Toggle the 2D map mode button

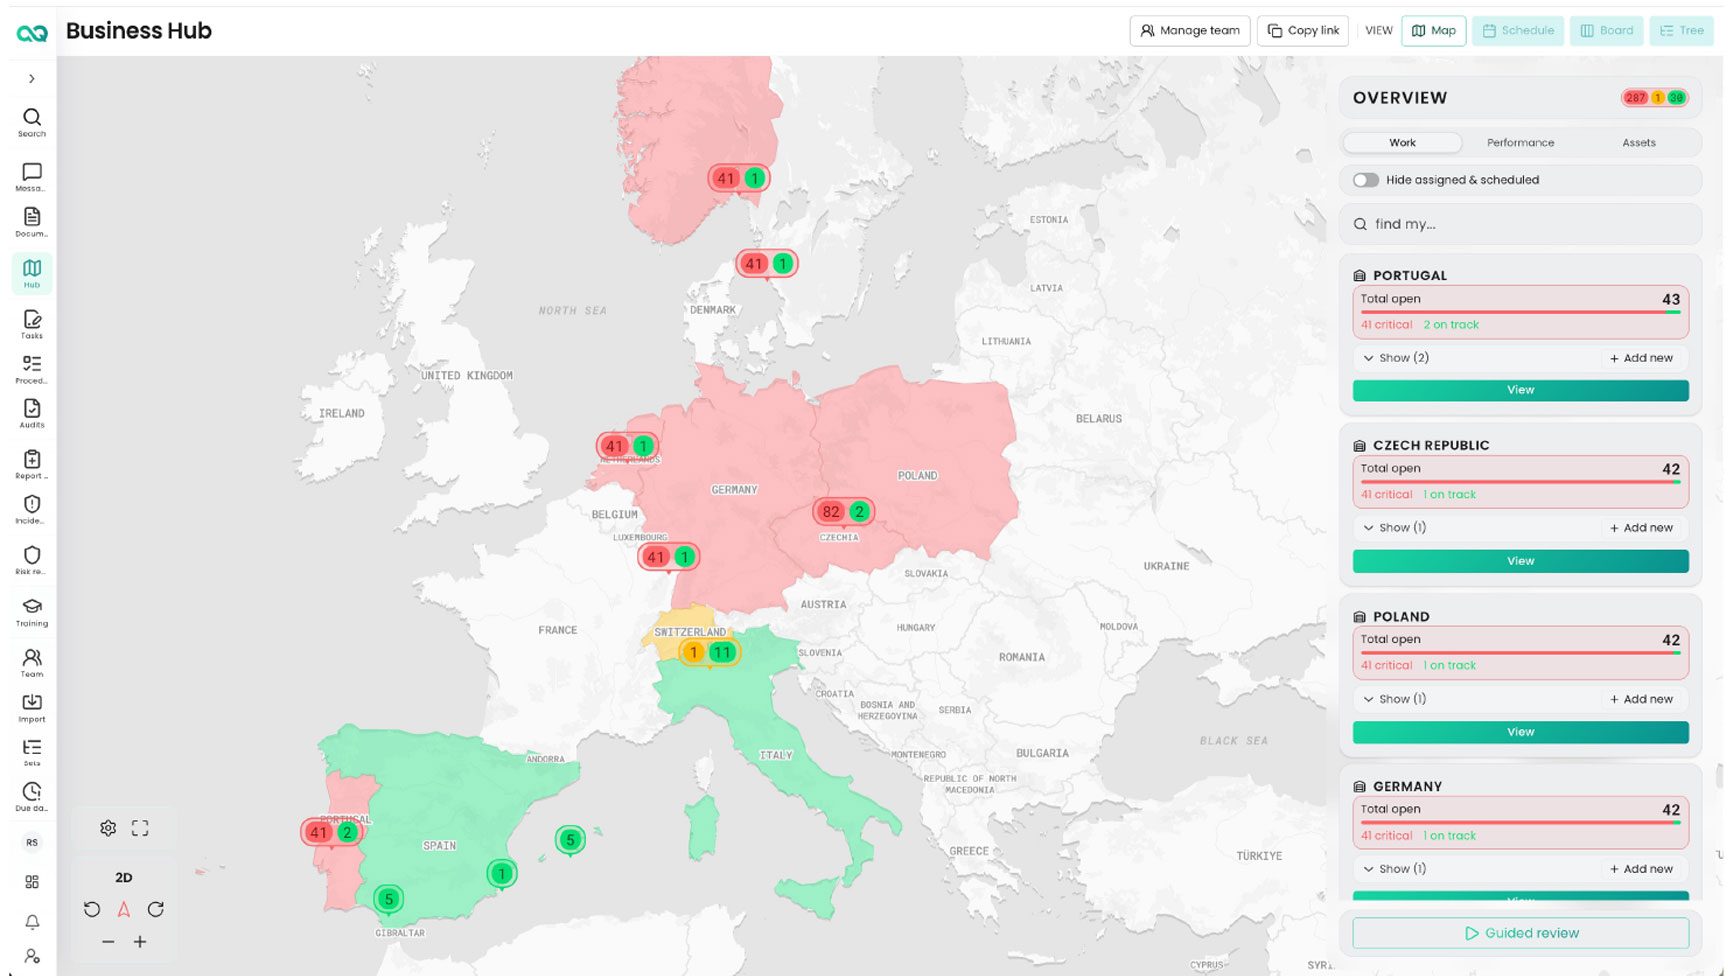click(124, 877)
